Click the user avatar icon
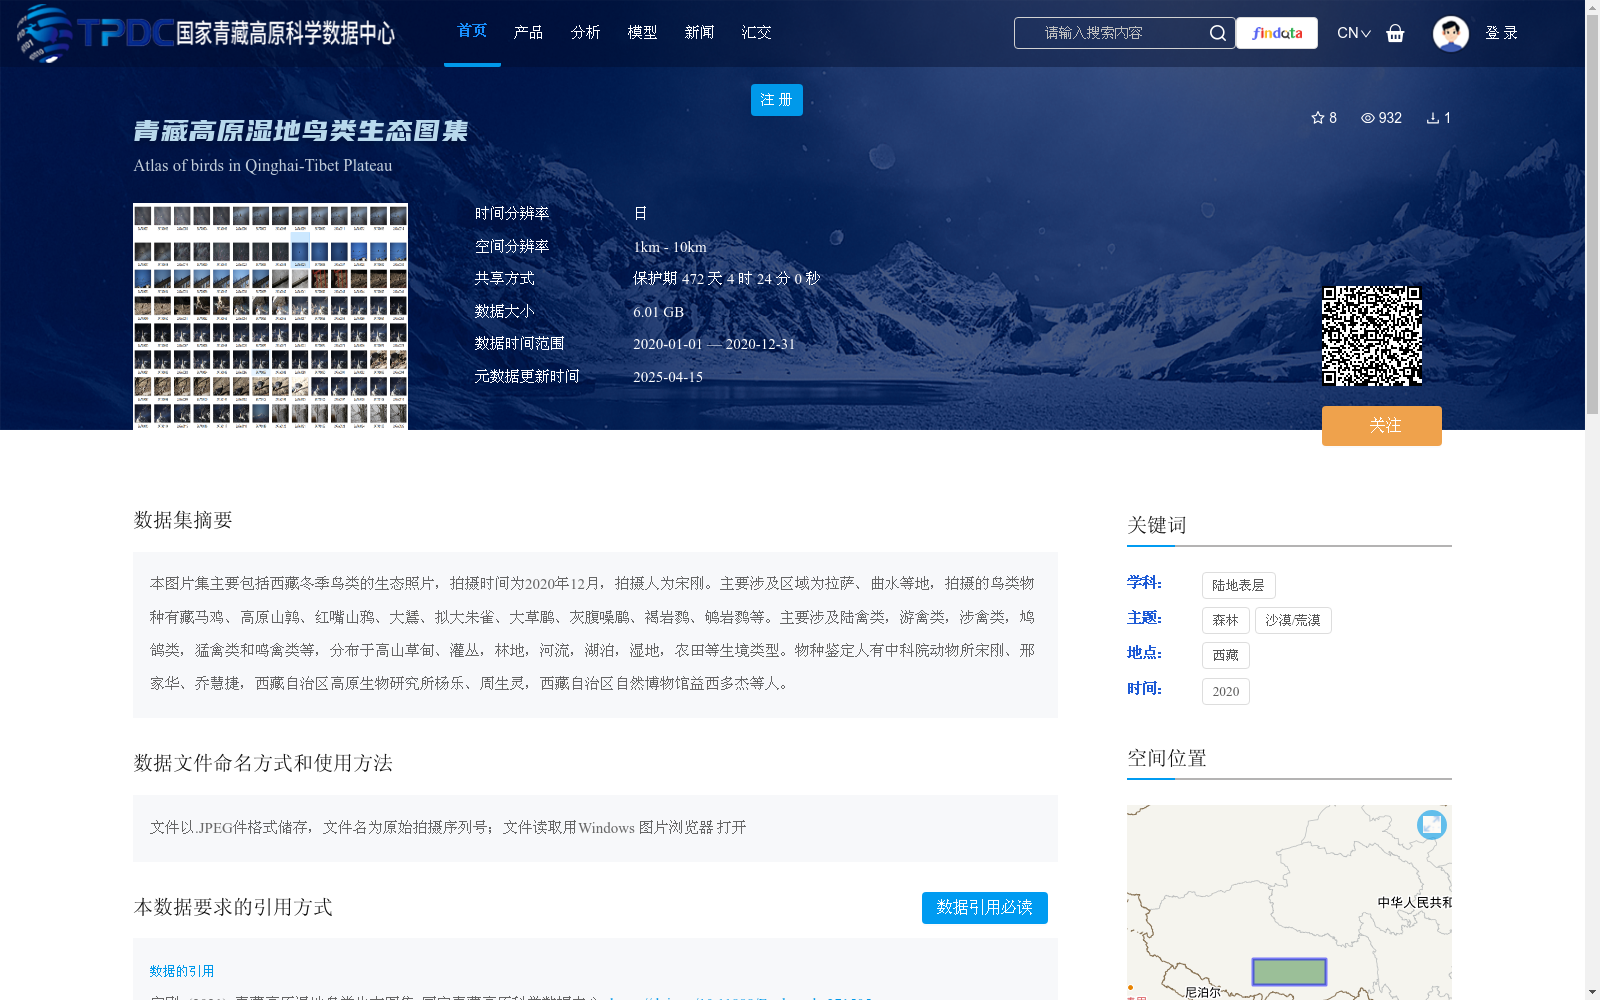Viewport: 1600px width, 1000px height. [x=1450, y=33]
